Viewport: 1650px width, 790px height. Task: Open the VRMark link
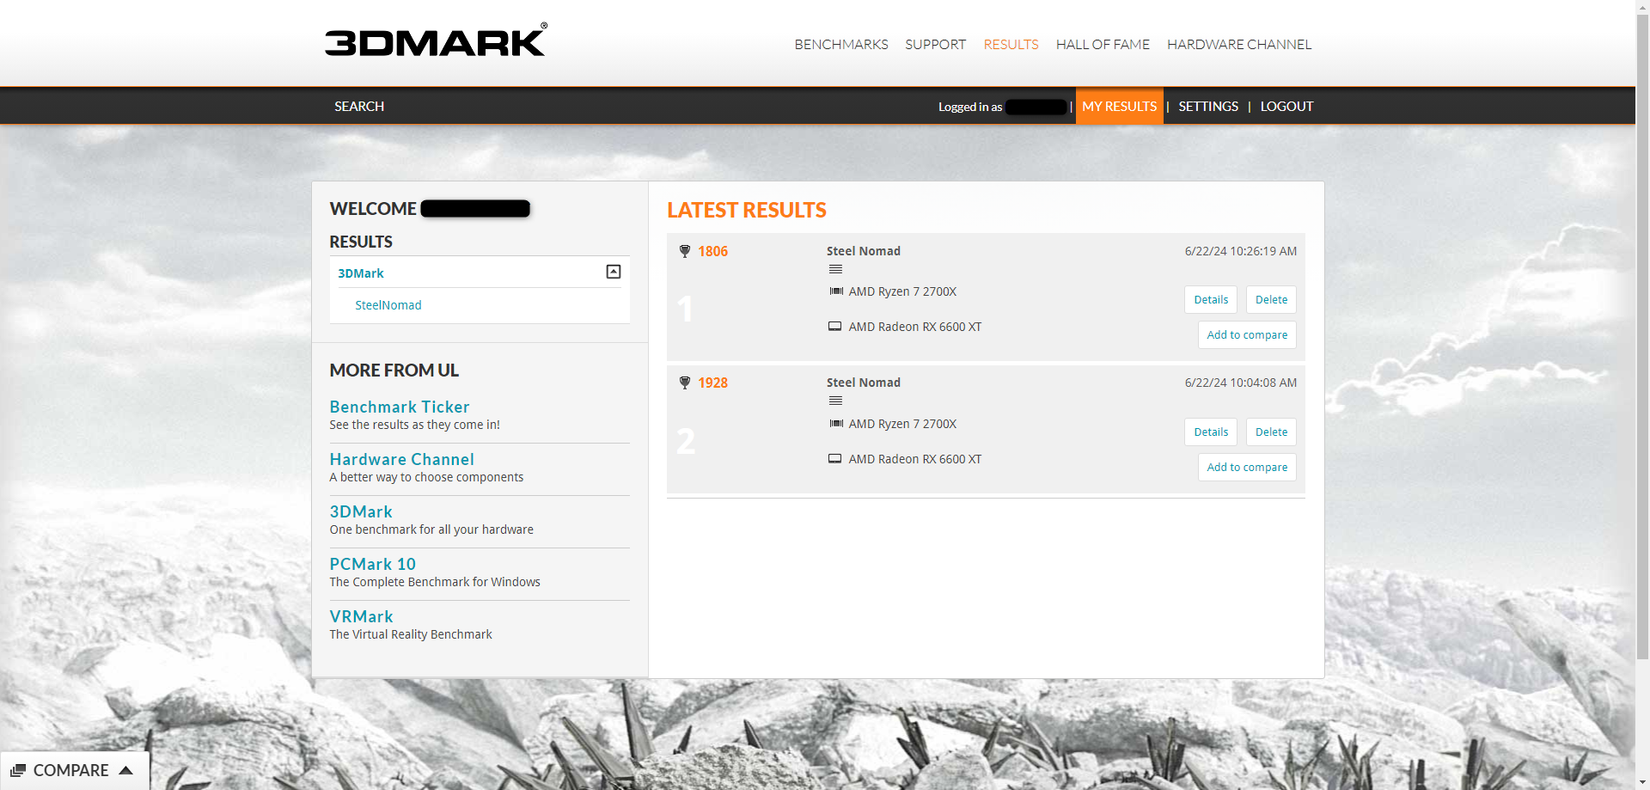[x=361, y=617]
